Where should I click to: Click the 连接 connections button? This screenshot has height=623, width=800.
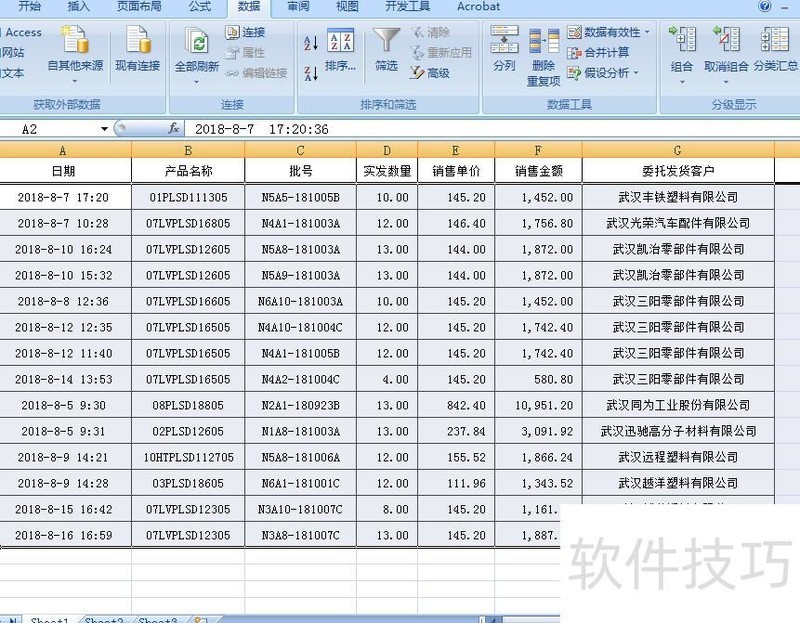point(245,33)
